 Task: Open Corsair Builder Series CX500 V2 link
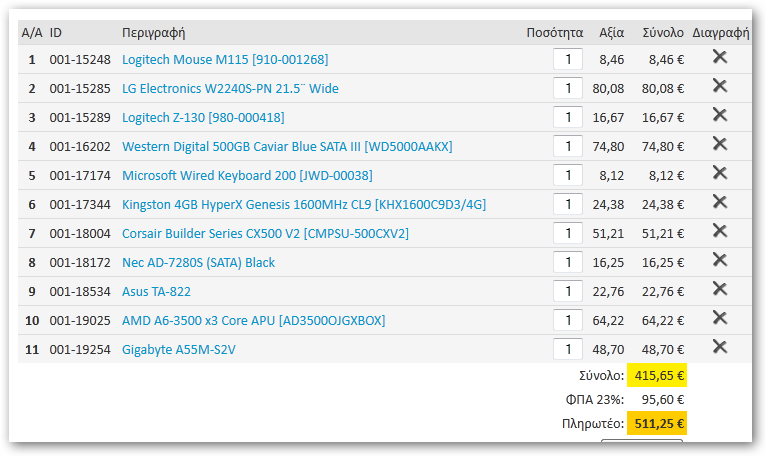click(265, 234)
